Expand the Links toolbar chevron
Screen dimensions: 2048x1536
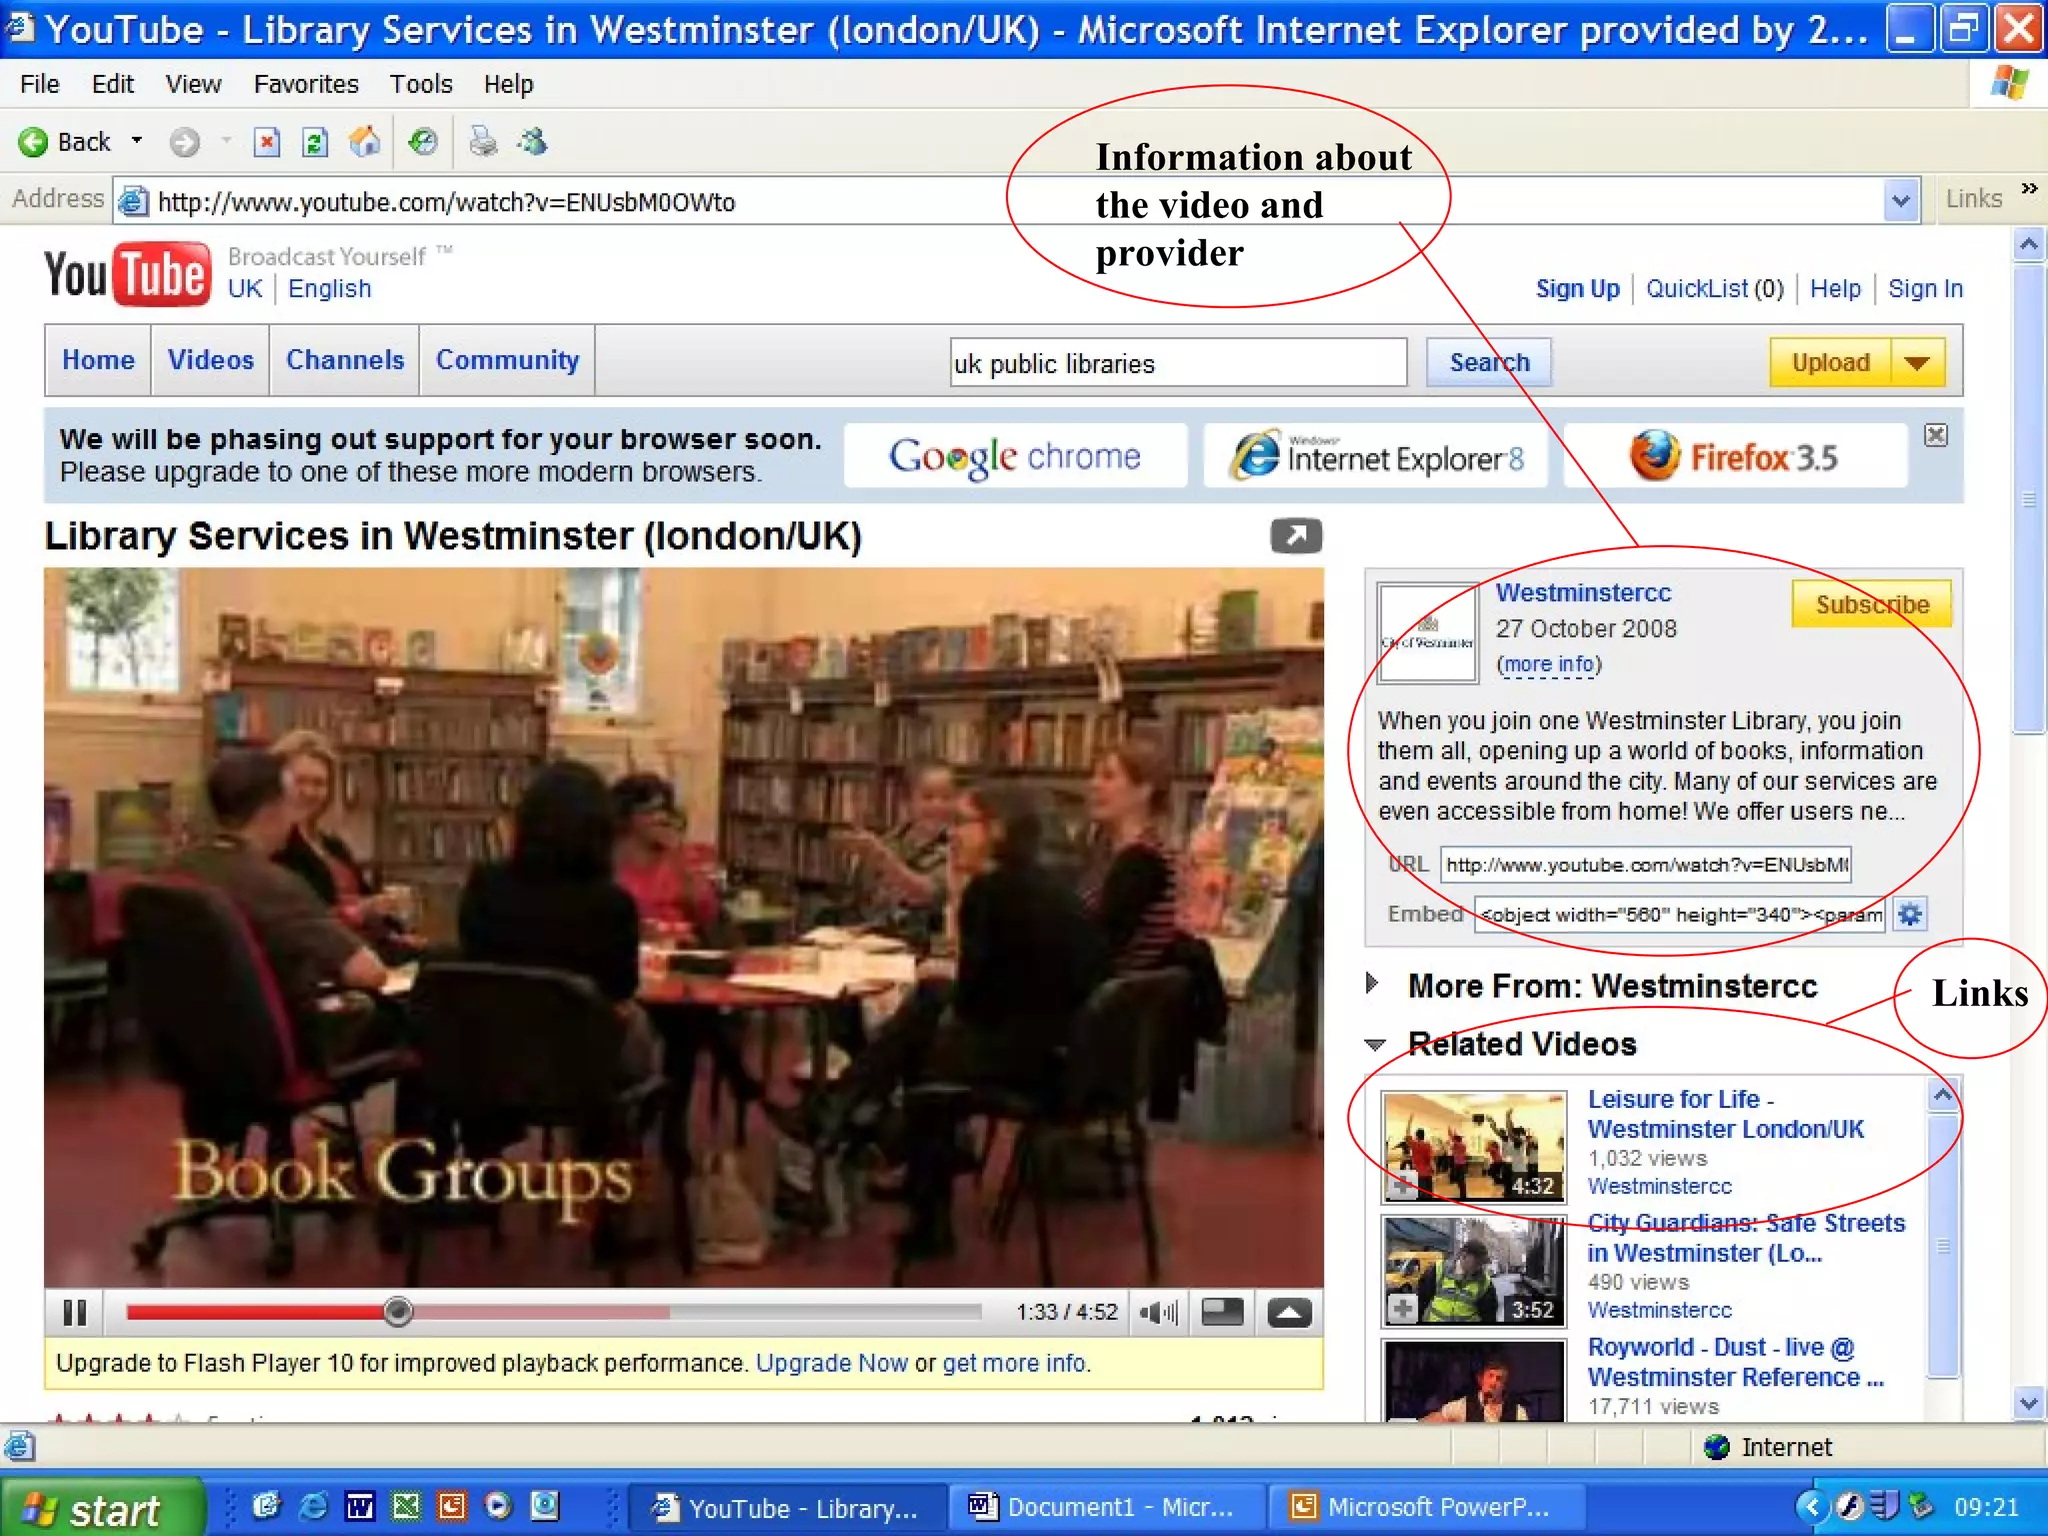(2029, 188)
